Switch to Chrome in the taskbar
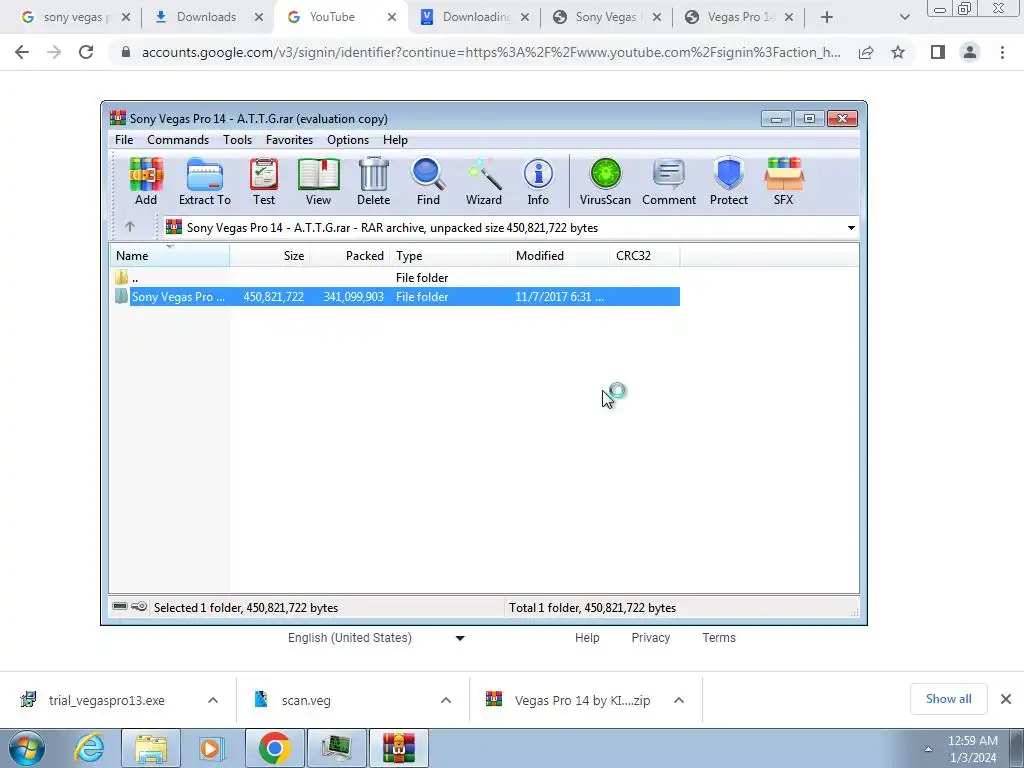Screen dimensions: 1024x768 coord(274,748)
